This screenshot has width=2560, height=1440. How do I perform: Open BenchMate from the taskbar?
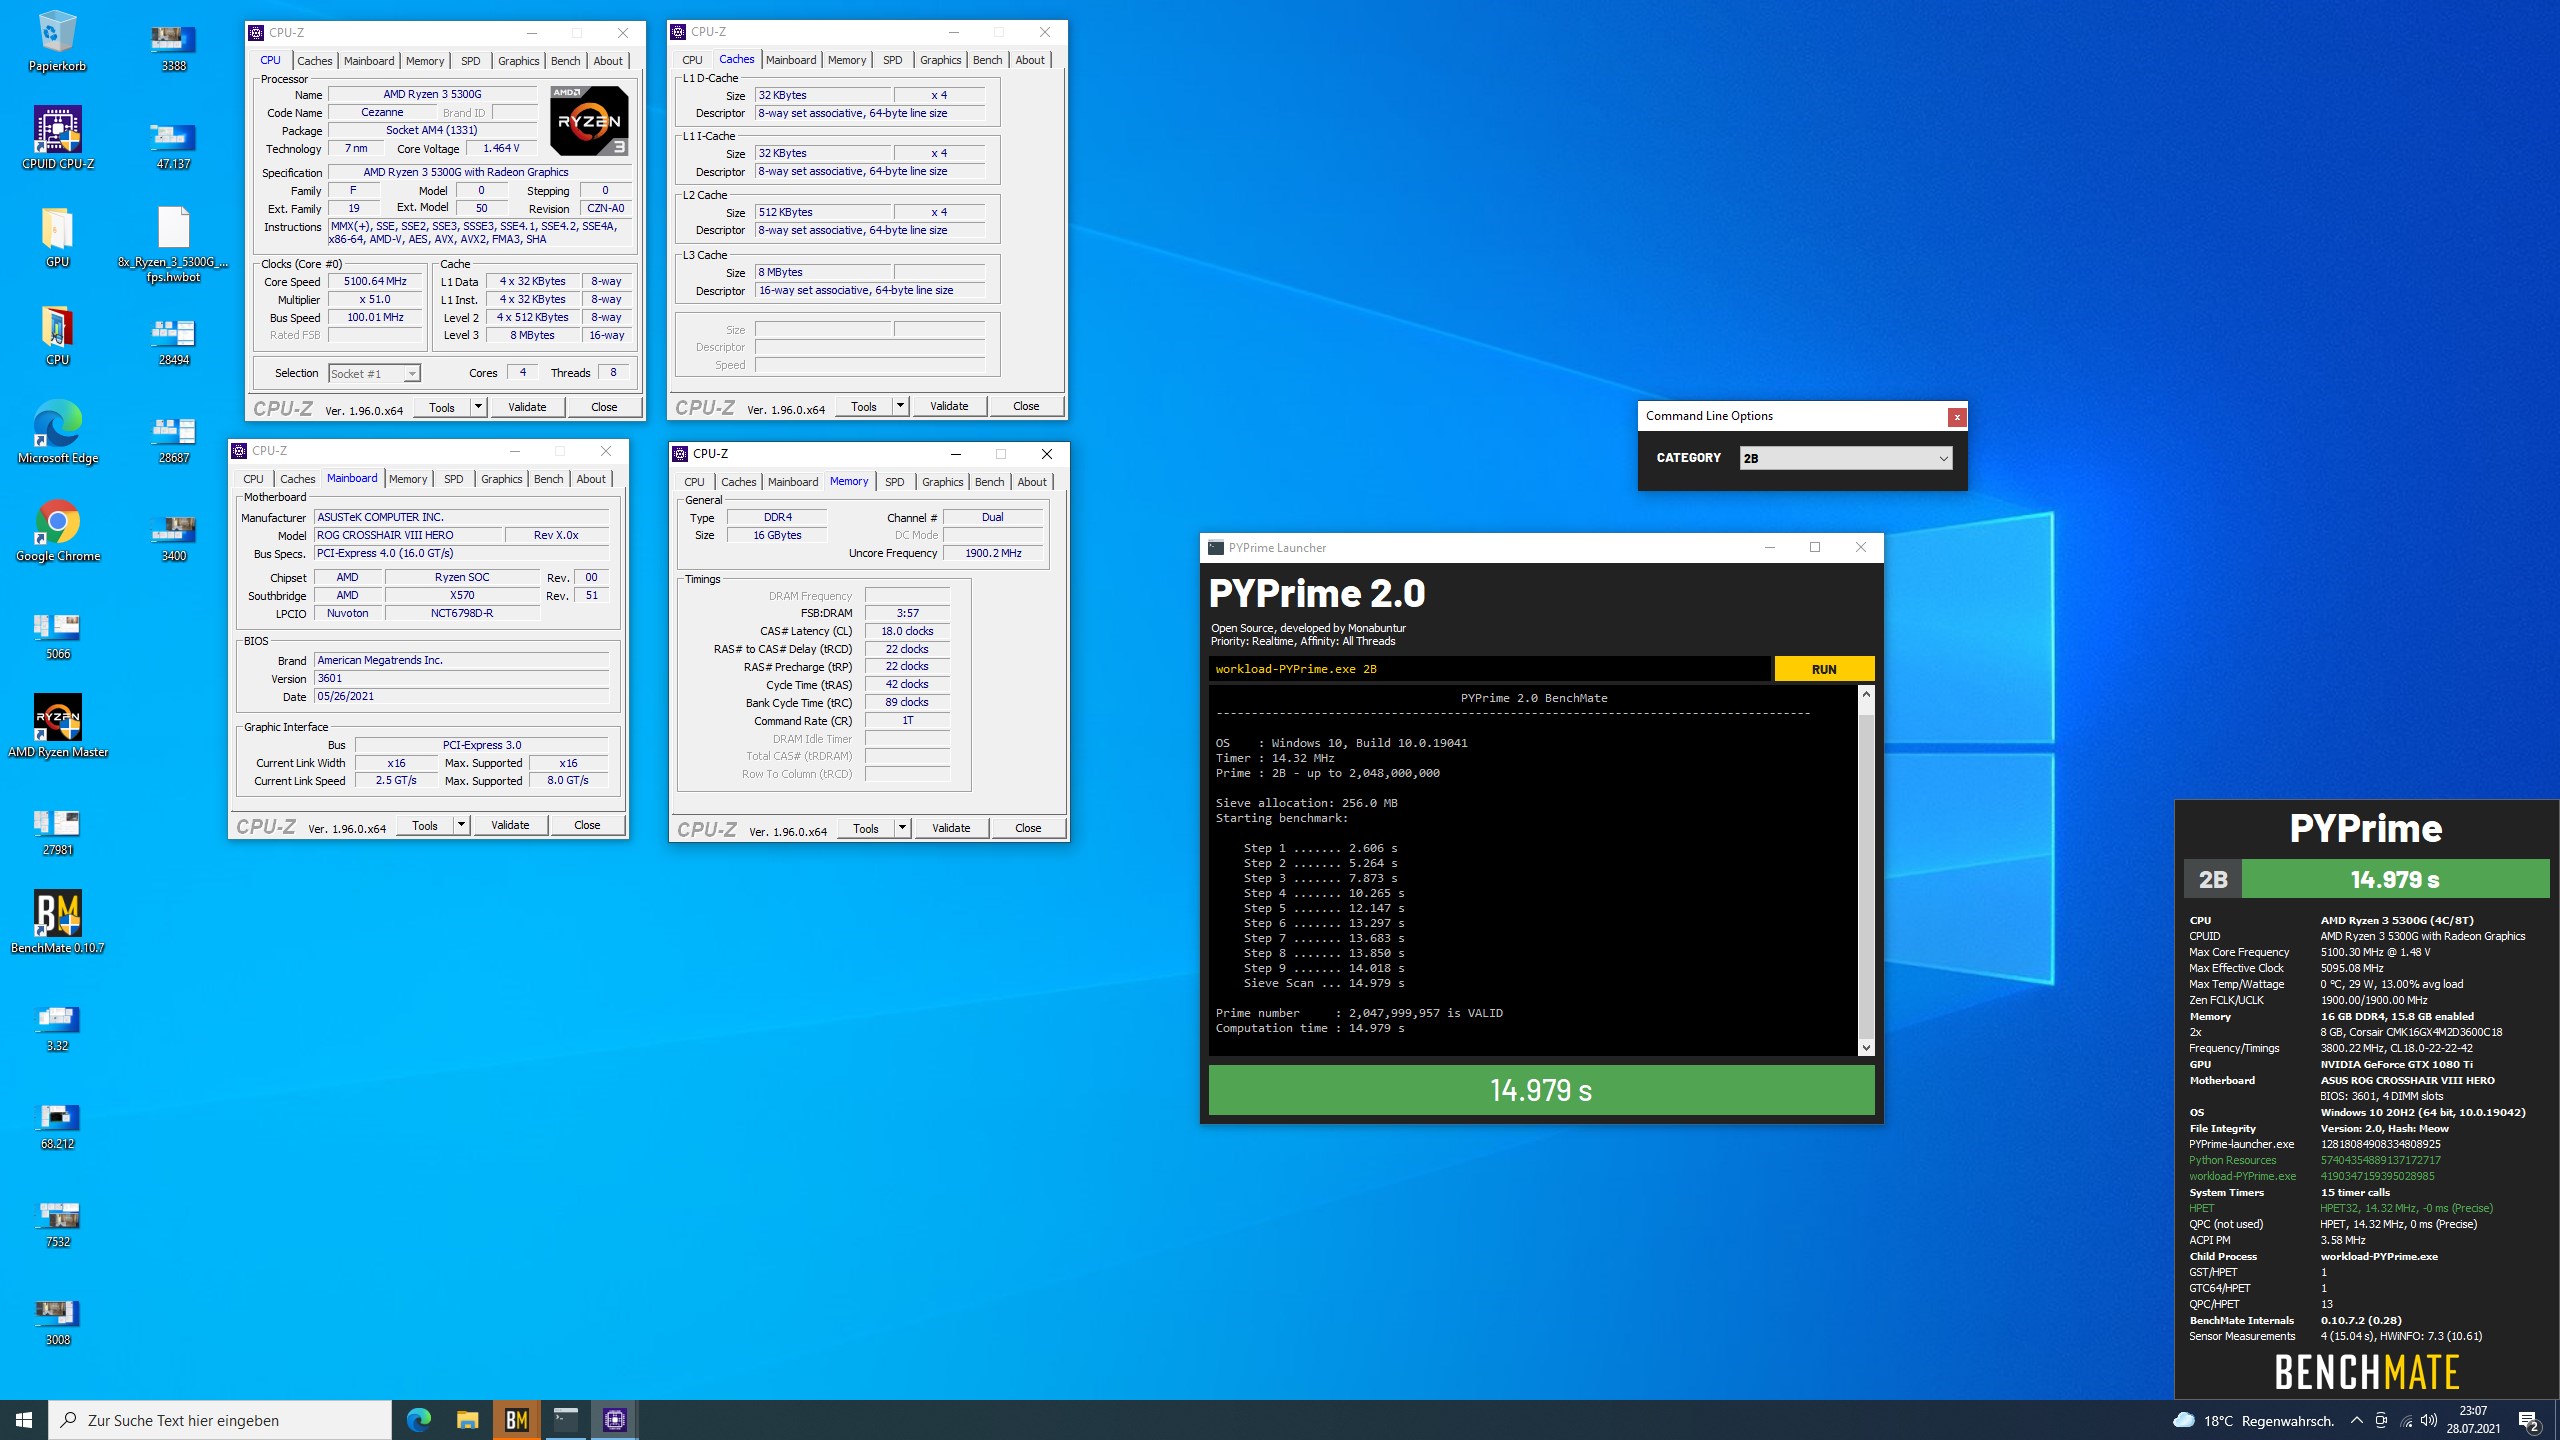pos(516,1420)
